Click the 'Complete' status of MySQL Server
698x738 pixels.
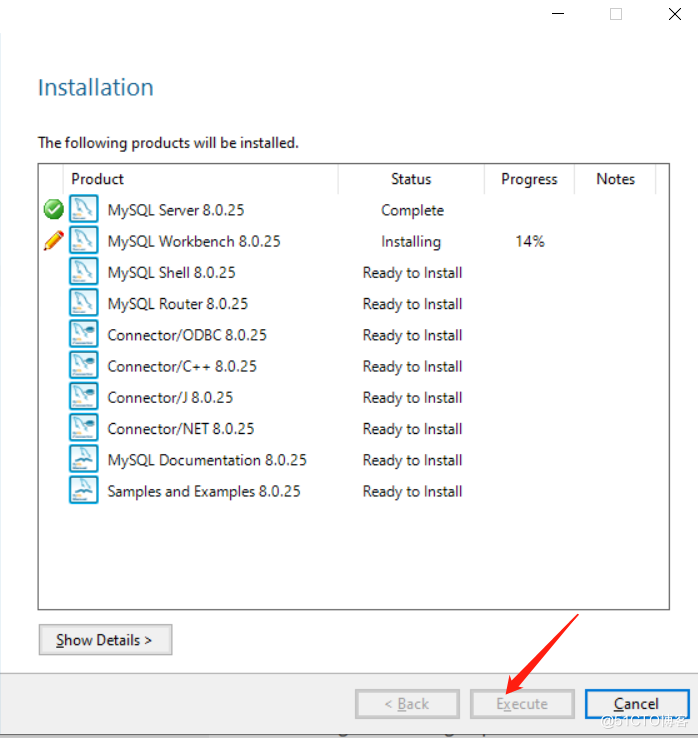[x=412, y=210]
